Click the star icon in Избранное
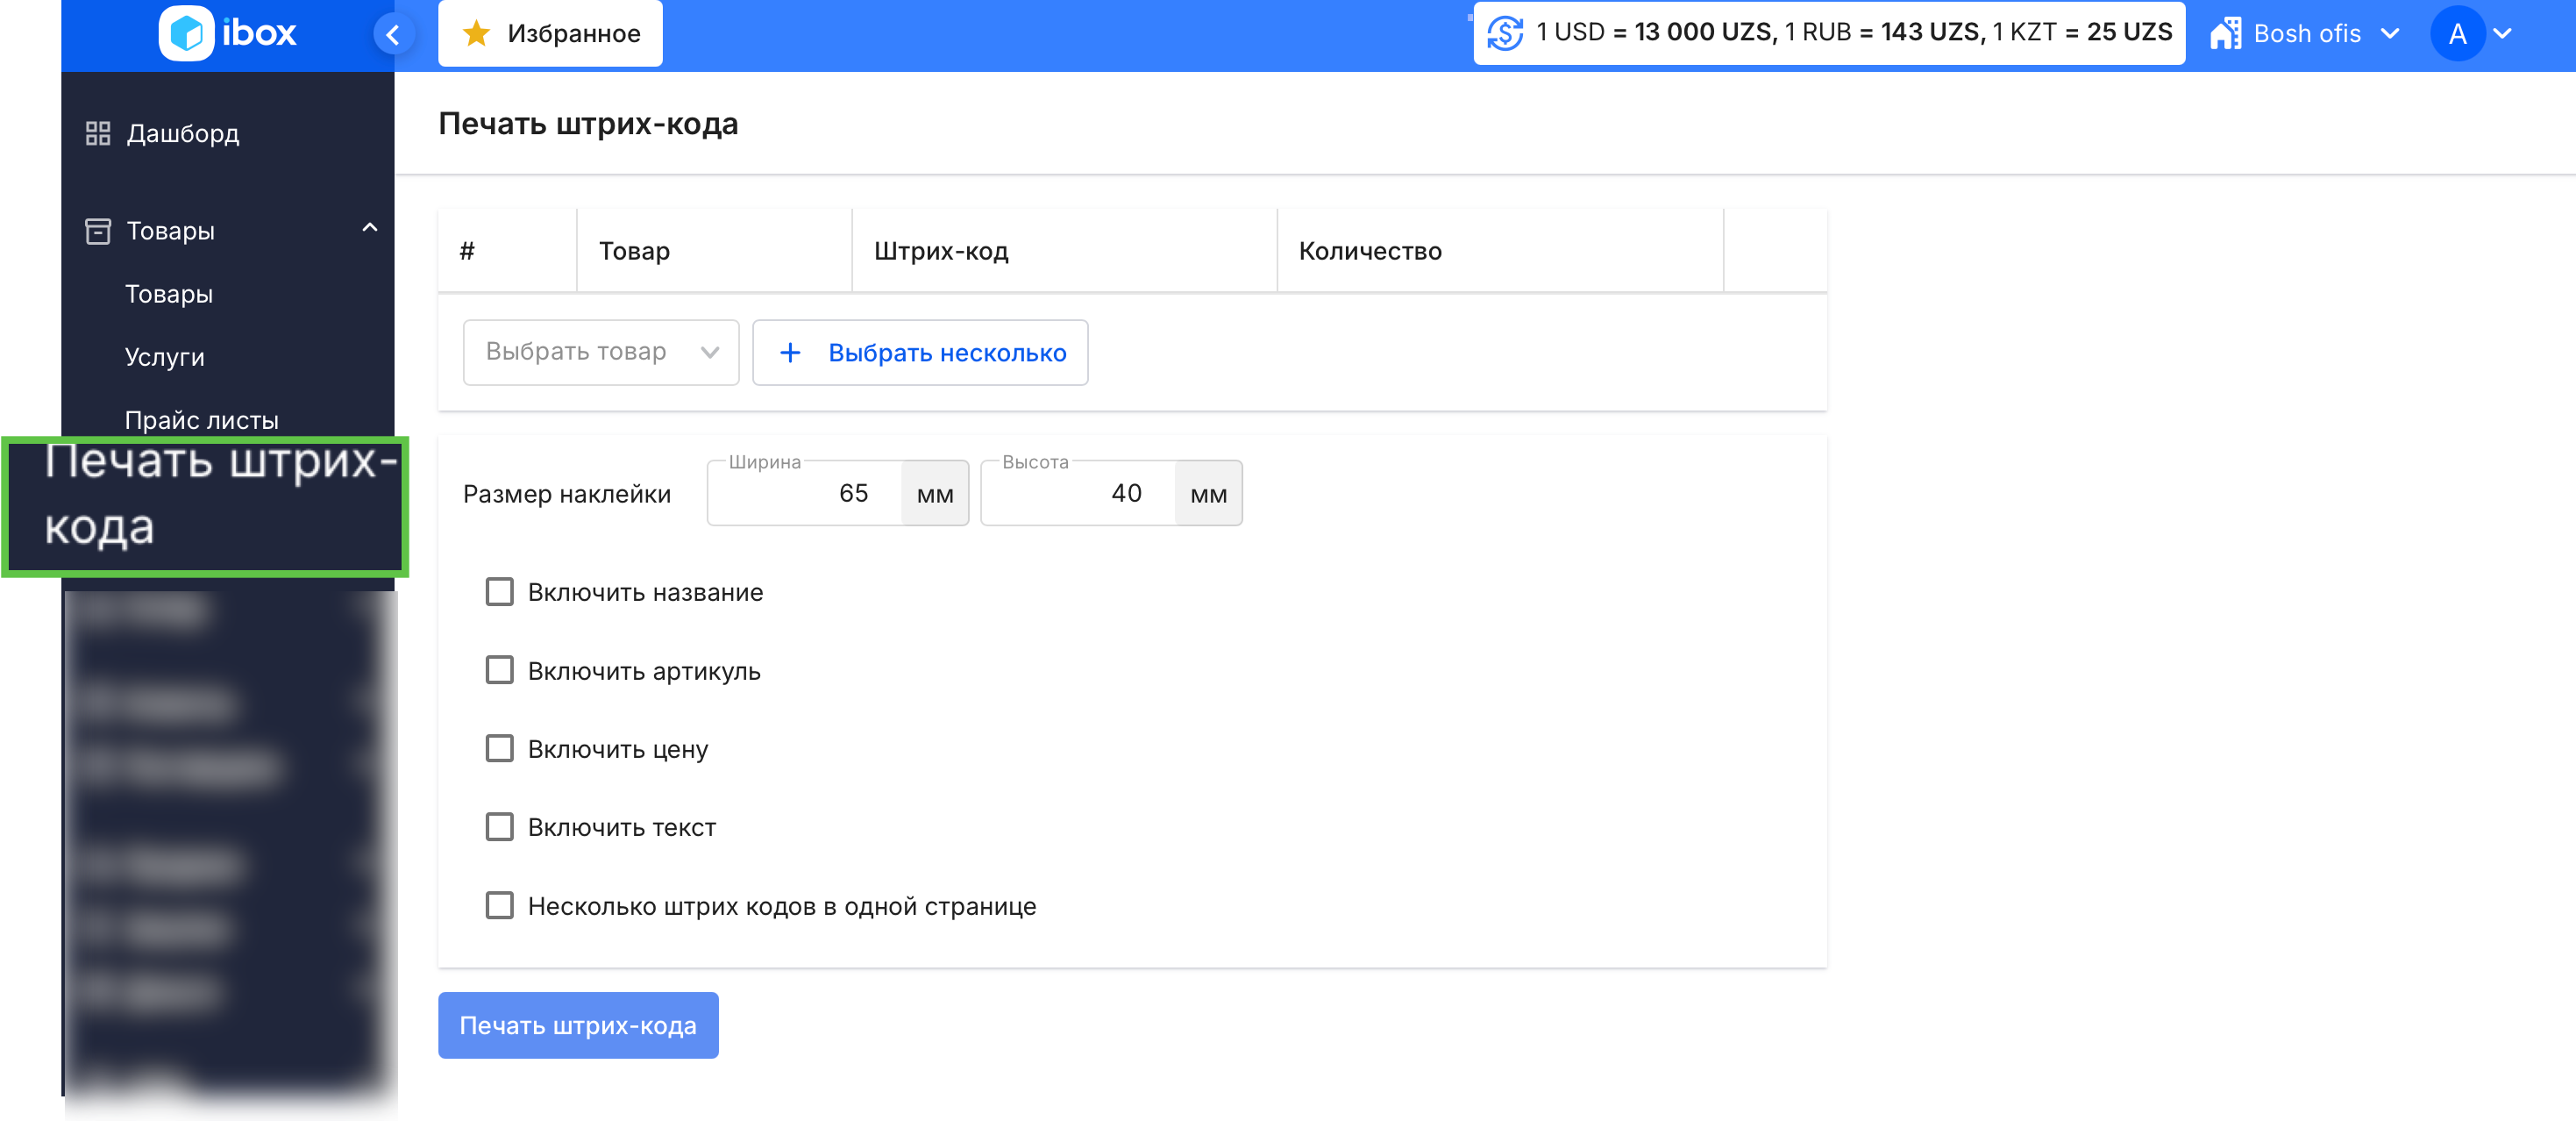Viewport: 2576px width, 1121px height. 476,33
